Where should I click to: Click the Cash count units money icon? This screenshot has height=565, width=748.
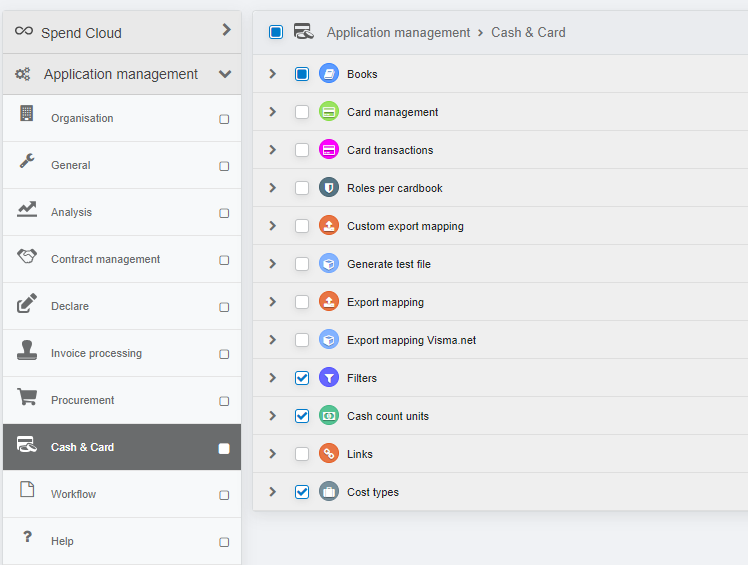tap(329, 416)
